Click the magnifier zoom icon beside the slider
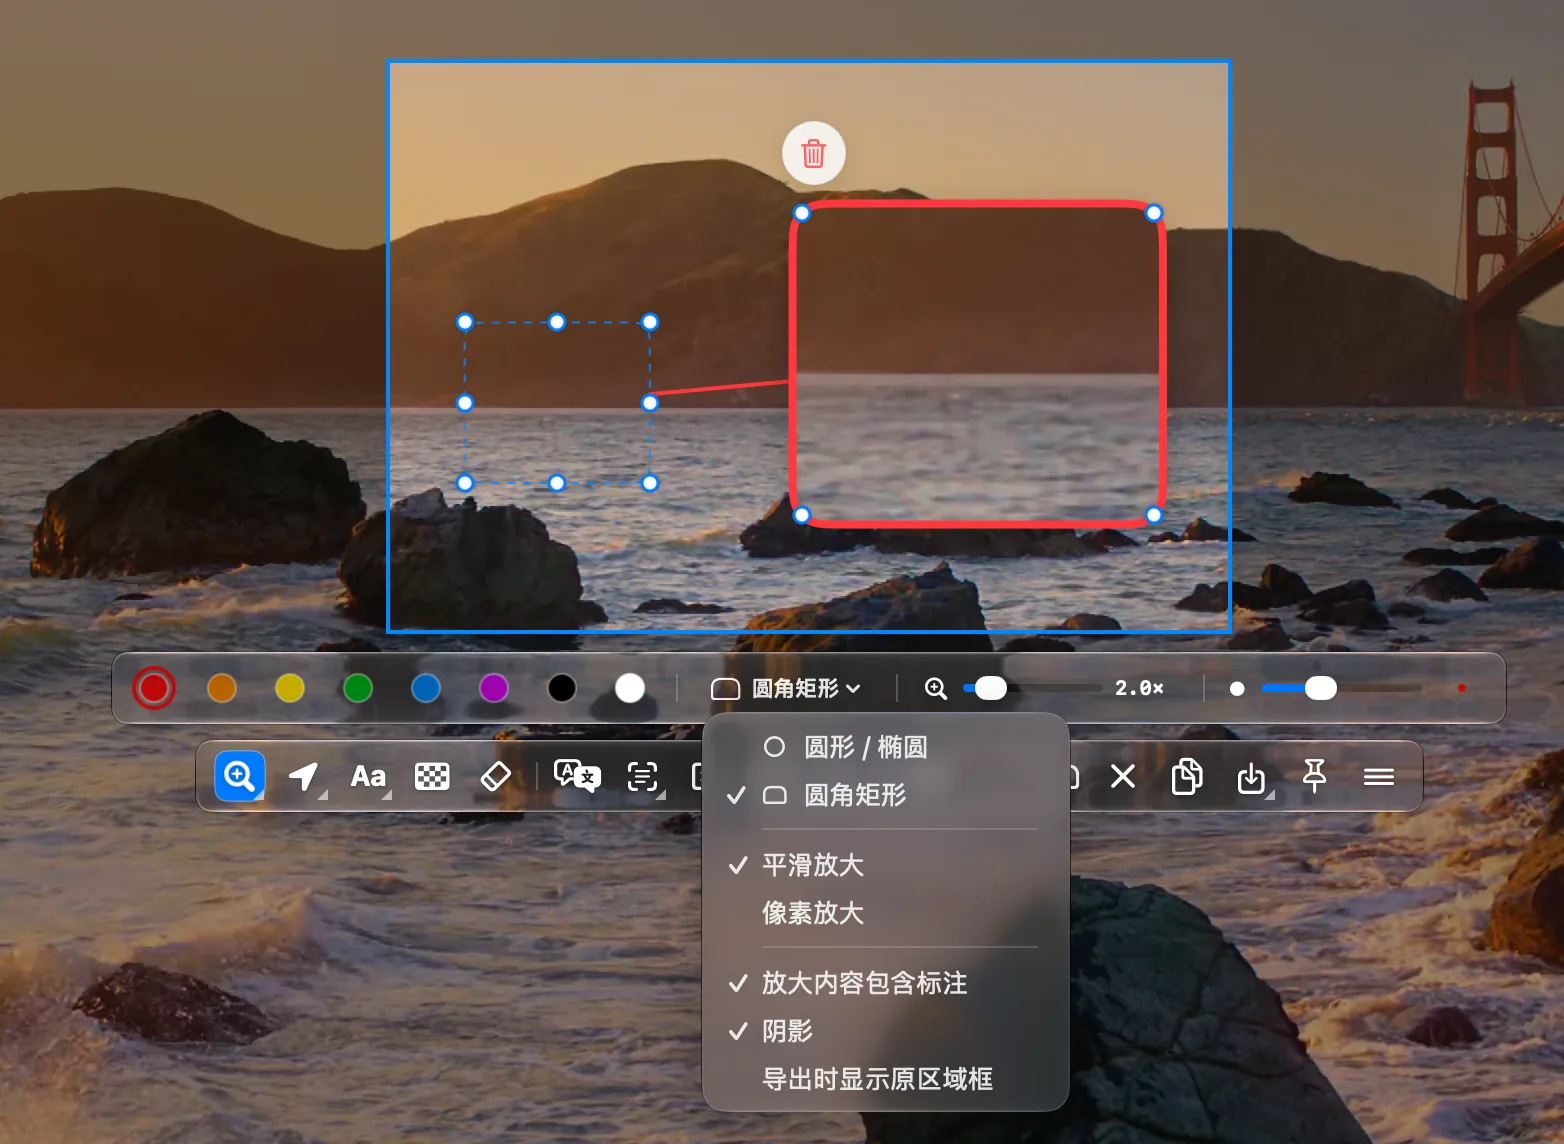The height and width of the screenshot is (1144, 1564). [936, 688]
